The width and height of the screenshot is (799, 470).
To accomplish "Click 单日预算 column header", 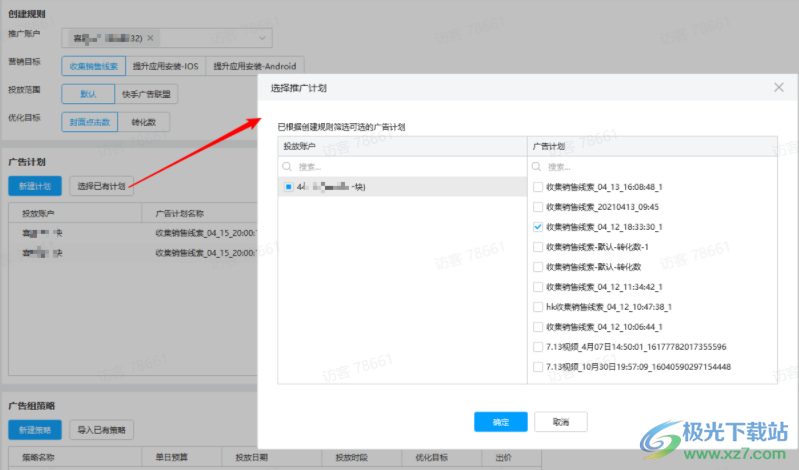I will point(172,457).
